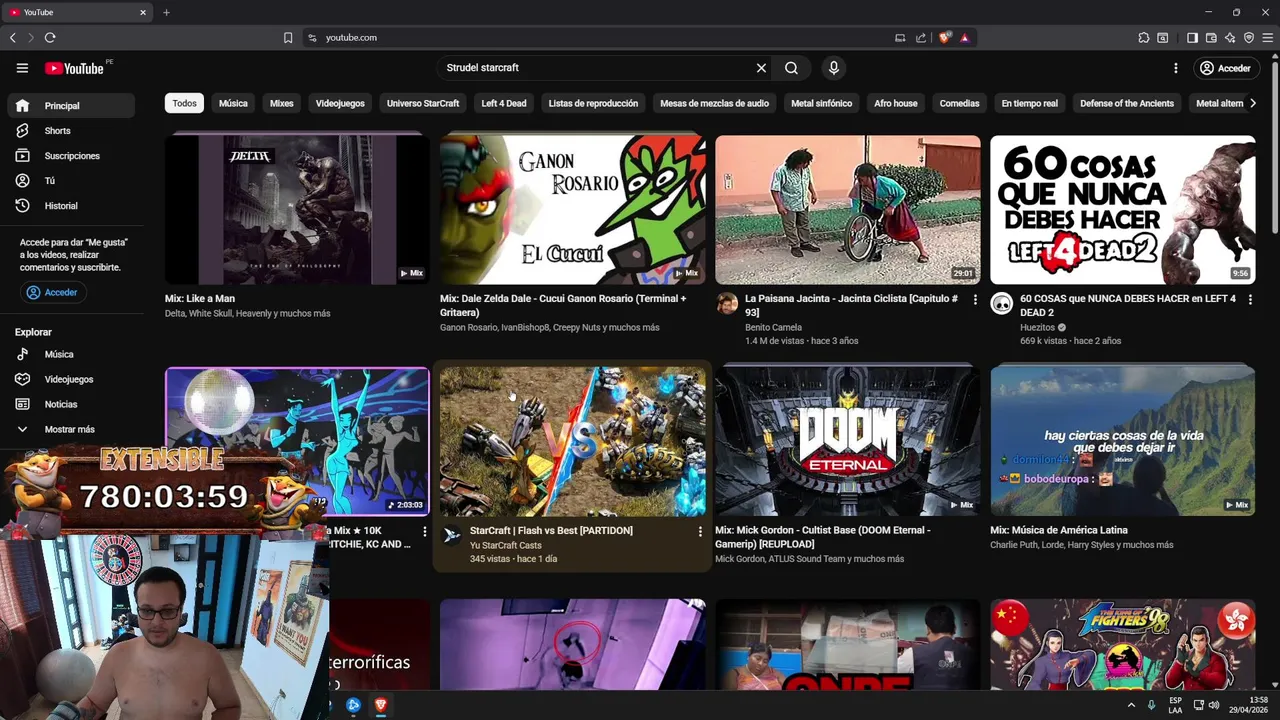Open the La Paisana Jacinta video thumbnail
The height and width of the screenshot is (720, 1280).
coord(848,210)
